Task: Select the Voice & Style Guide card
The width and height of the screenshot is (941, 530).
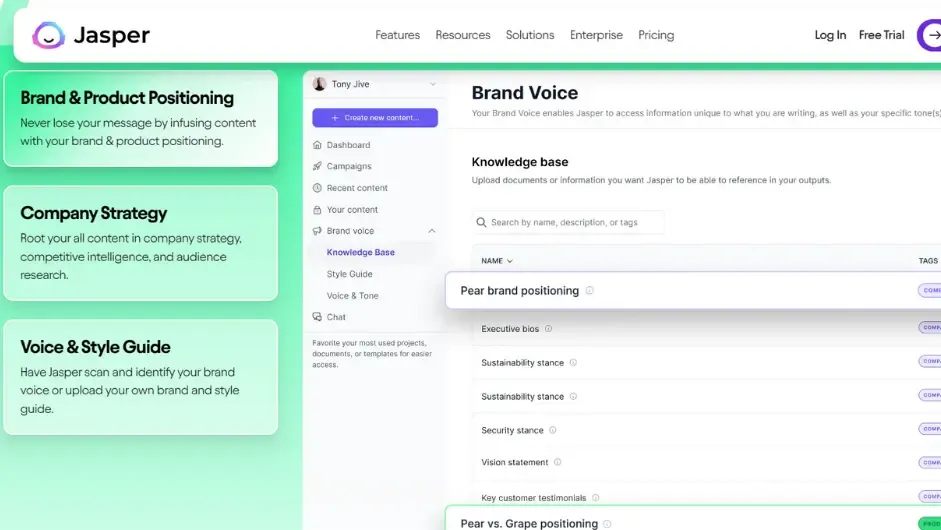Action: tap(140, 376)
